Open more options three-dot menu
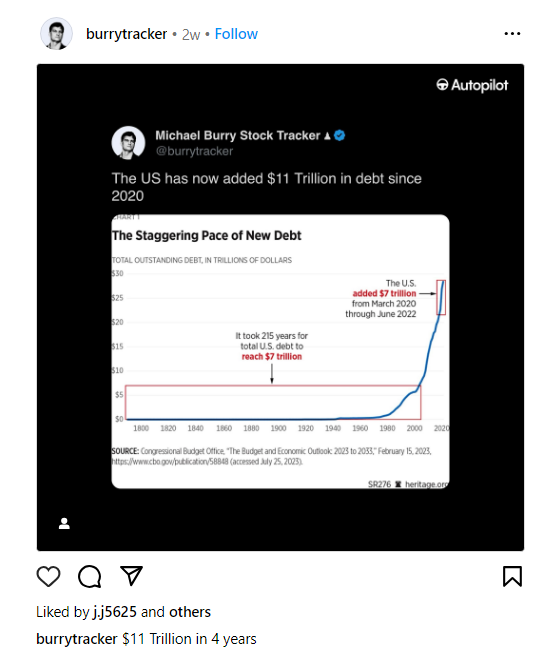Image resolution: width=548 pixels, height=648 pixels. coord(512,33)
